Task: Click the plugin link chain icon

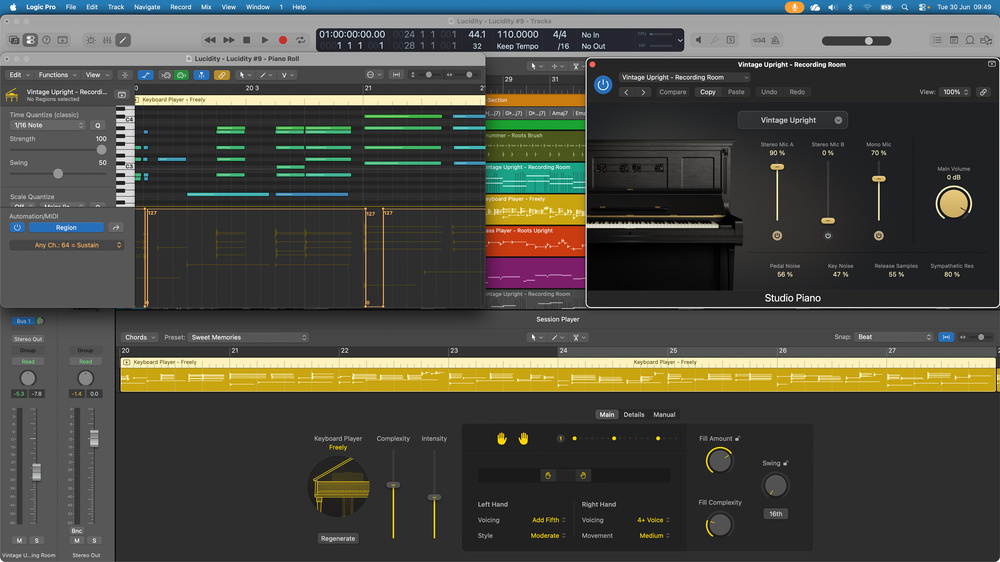Action: 983,92
